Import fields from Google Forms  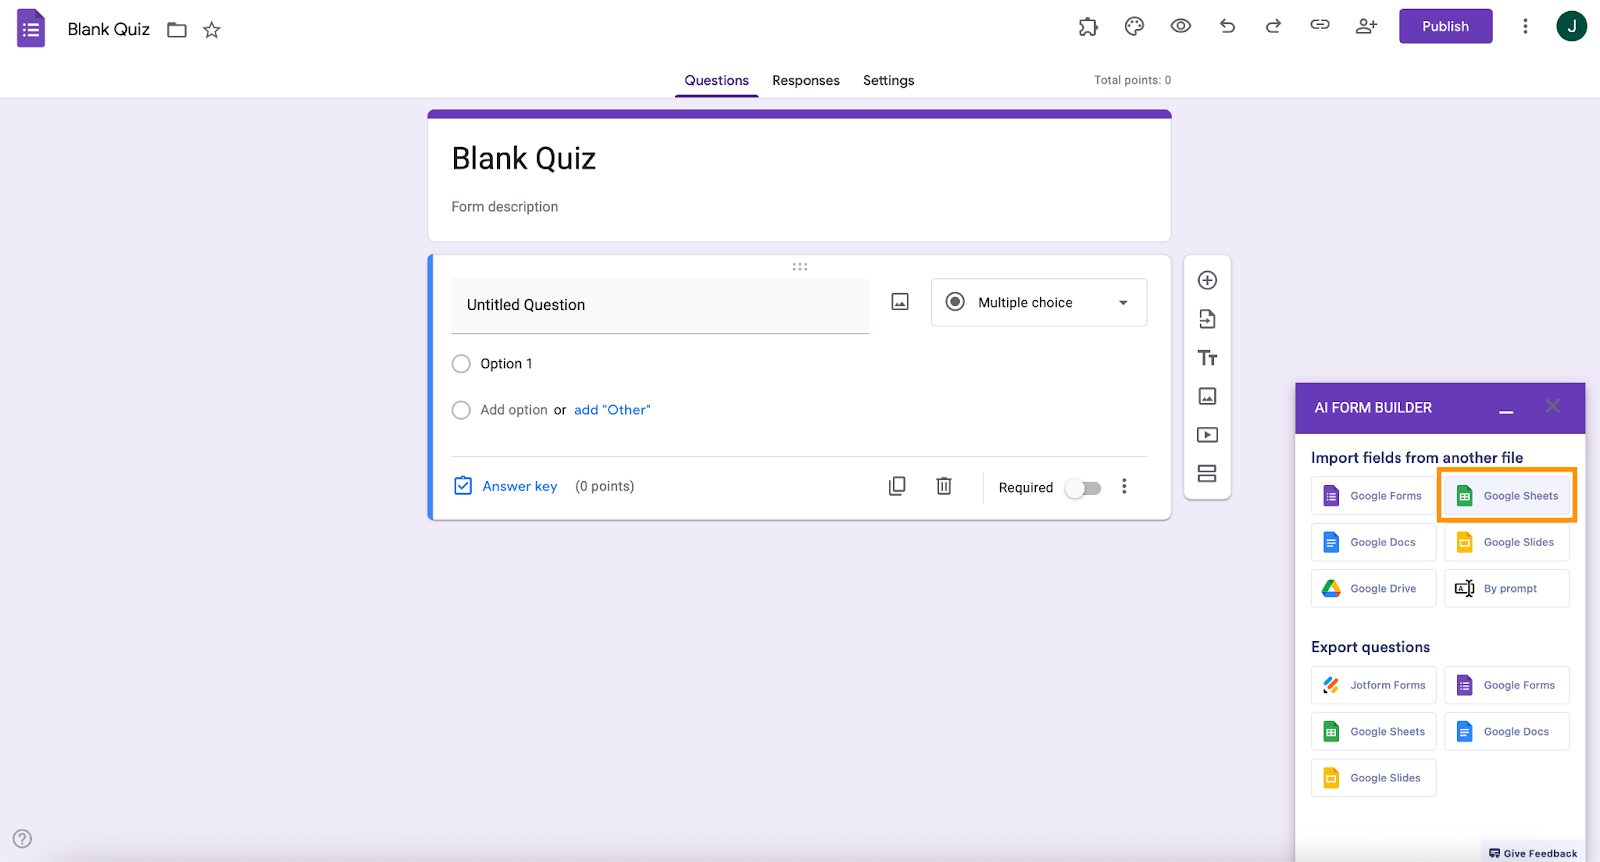point(1374,496)
